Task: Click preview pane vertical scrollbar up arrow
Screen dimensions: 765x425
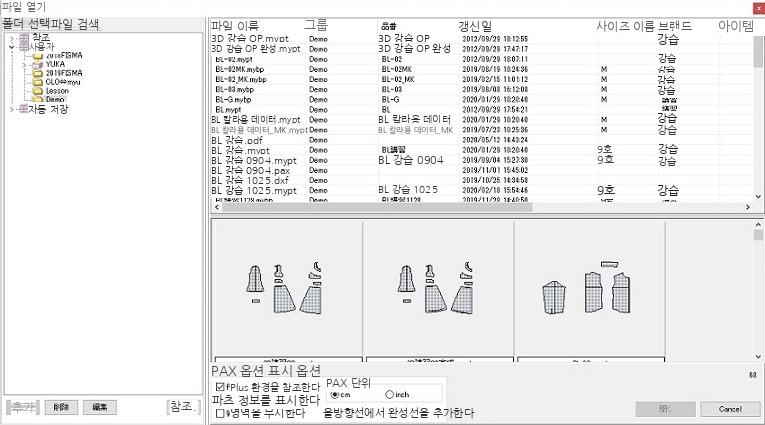Action: [758, 224]
